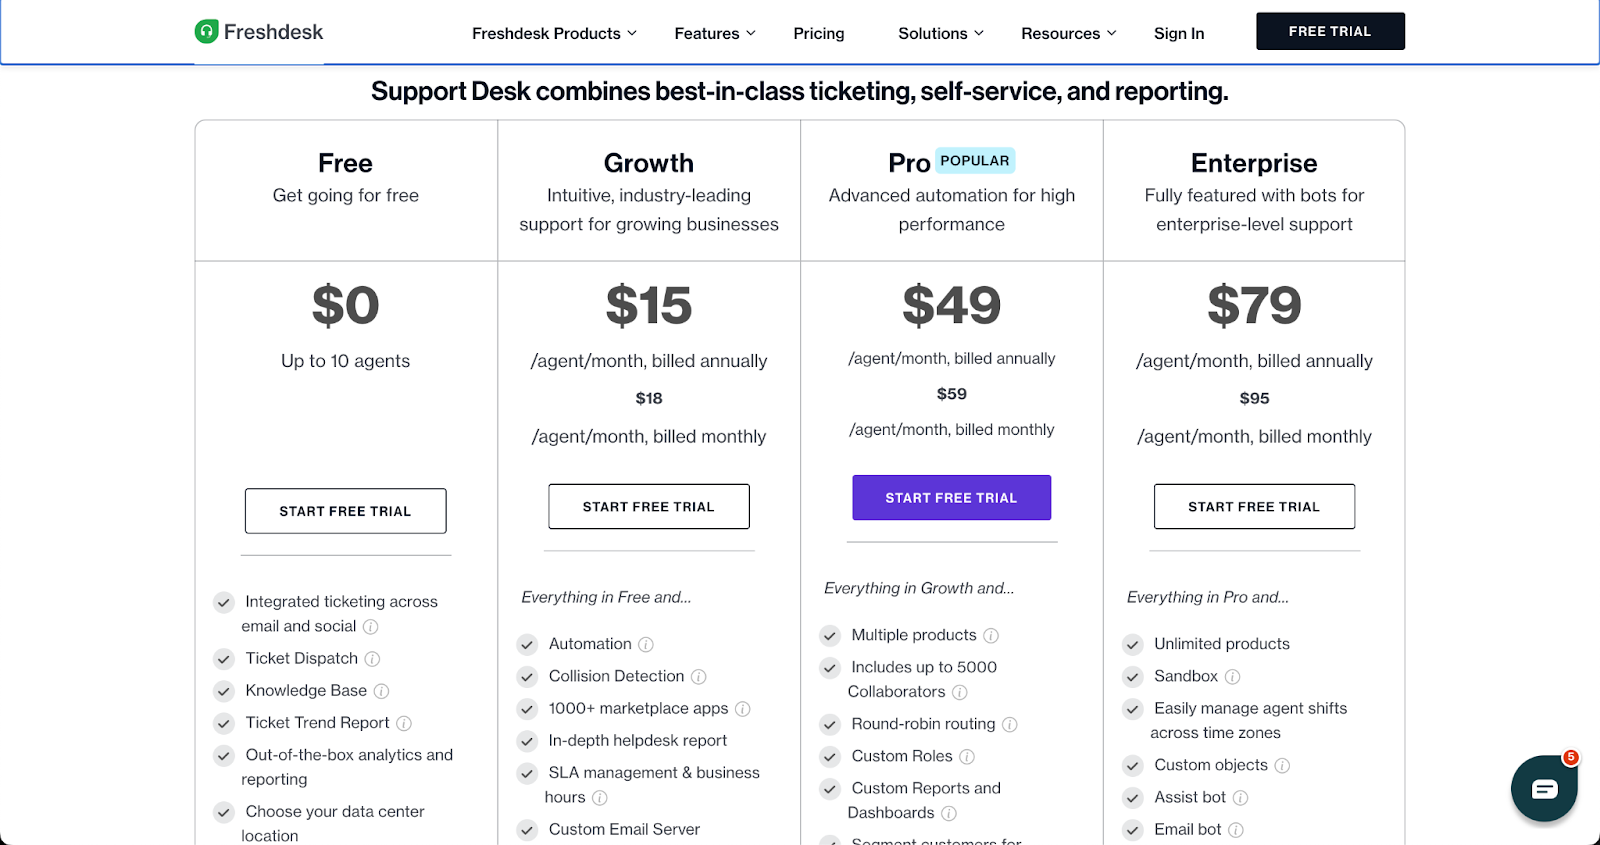1600x845 pixels.
Task: Start free trial for the Pro plan
Action: pos(951,497)
